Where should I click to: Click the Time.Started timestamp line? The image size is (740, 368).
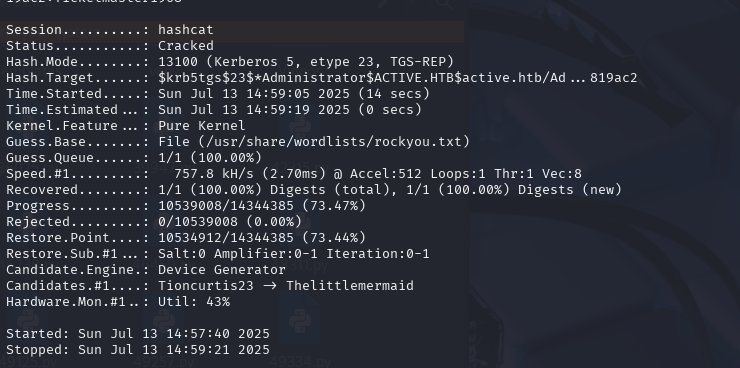tap(218, 94)
